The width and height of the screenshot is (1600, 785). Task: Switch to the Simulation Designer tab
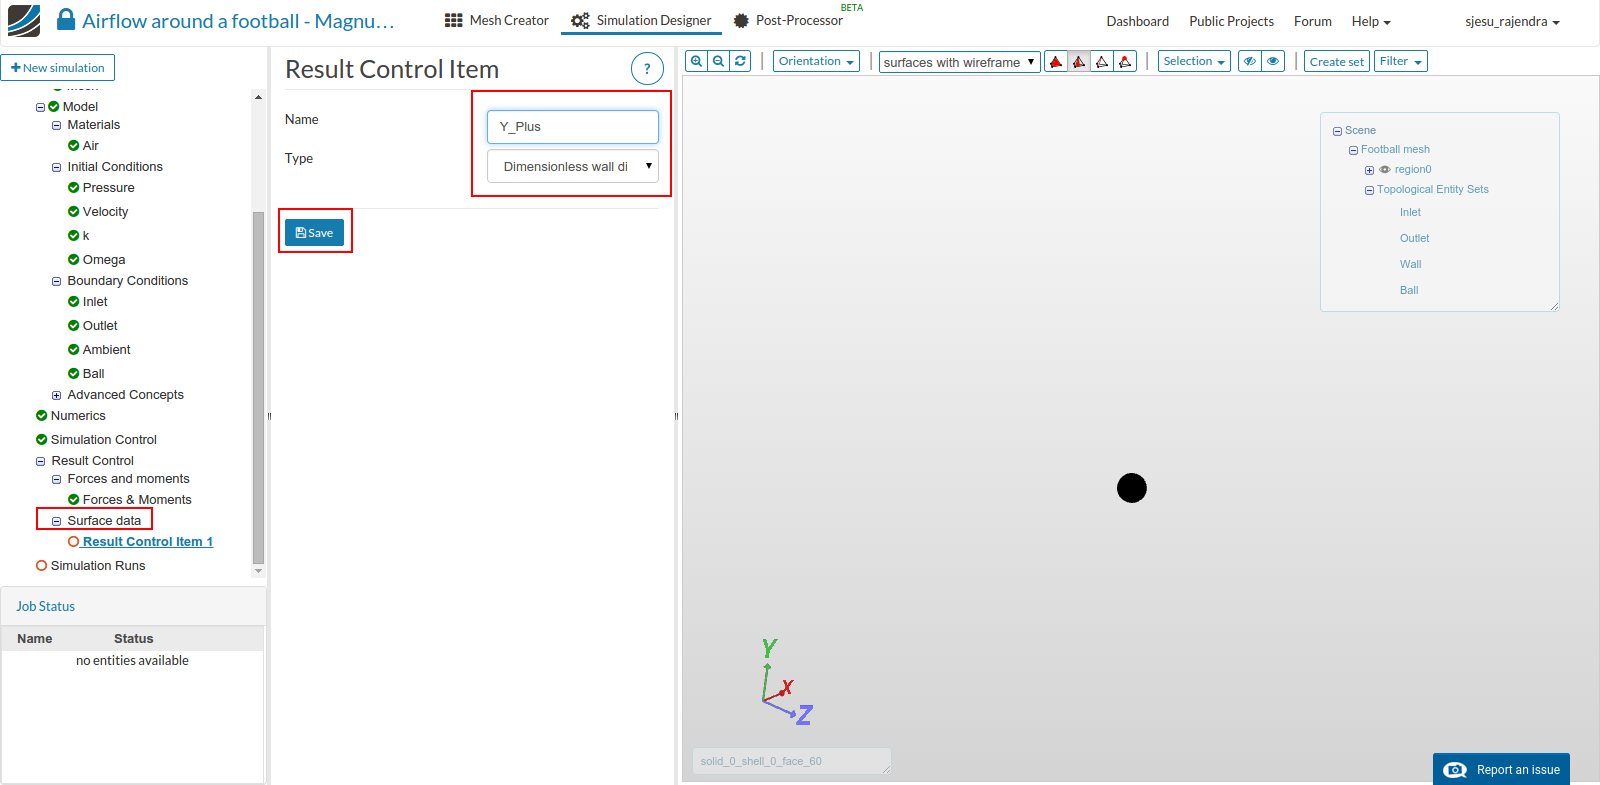pos(642,20)
